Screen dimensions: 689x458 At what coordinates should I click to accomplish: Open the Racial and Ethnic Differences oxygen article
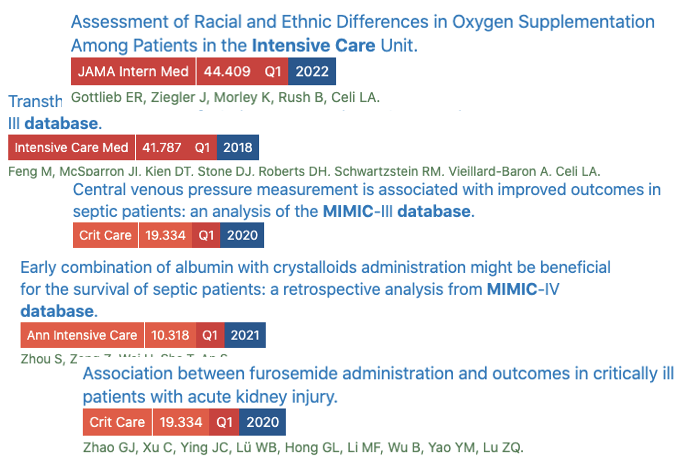(x=363, y=34)
